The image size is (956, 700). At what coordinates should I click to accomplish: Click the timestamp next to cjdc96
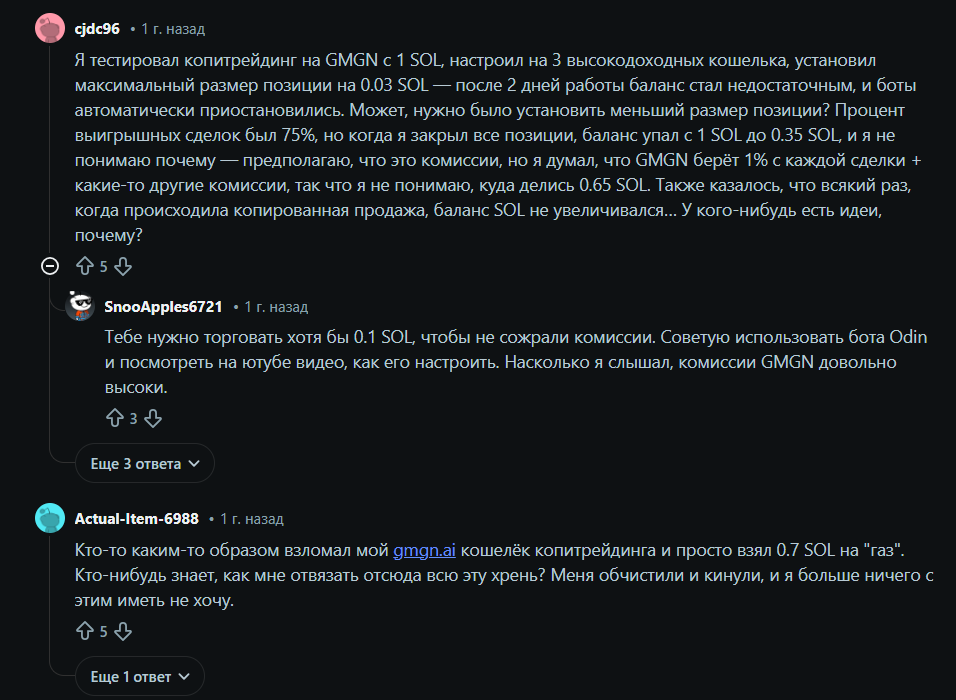pos(173,29)
